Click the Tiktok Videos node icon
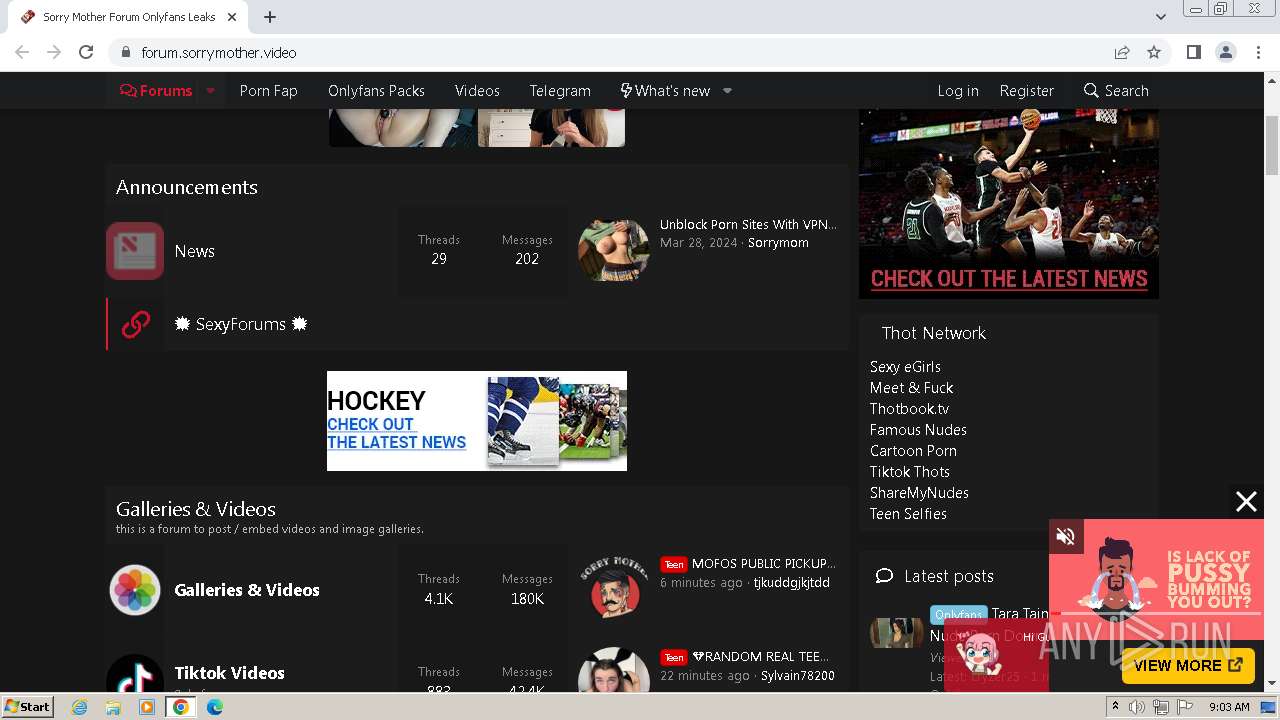The height and width of the screenshot is (720, 1280). coord(135,673)
